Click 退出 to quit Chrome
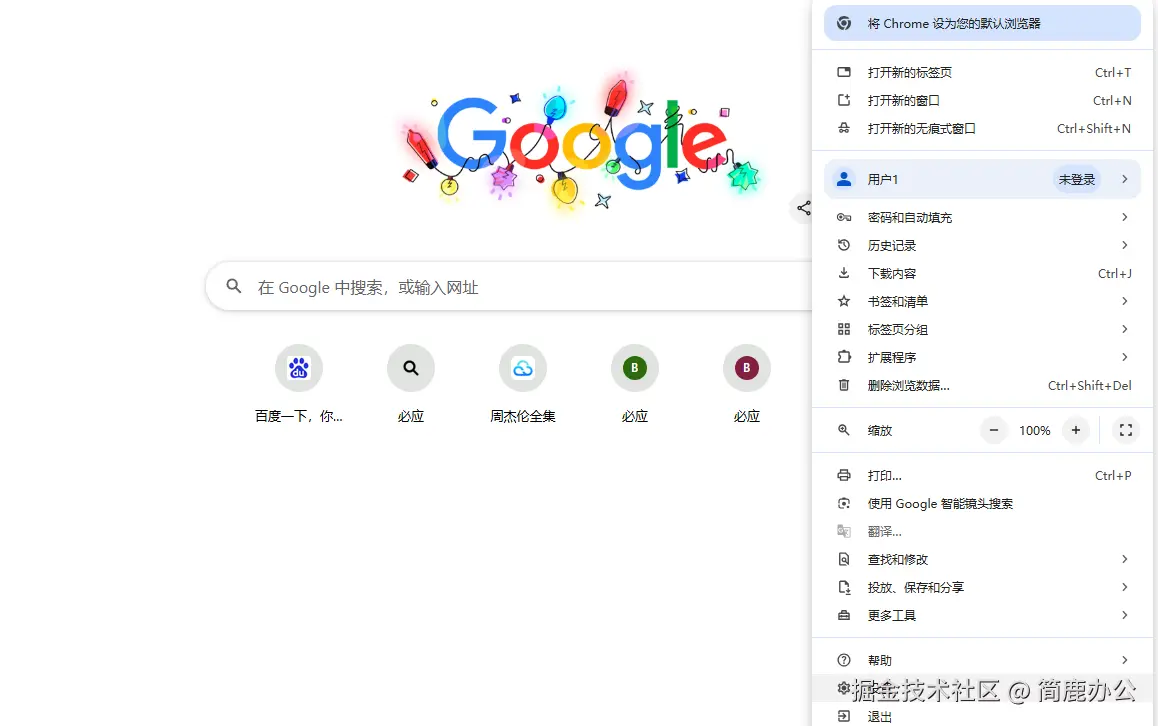1158x726 pixels. (x=879, y=716)
